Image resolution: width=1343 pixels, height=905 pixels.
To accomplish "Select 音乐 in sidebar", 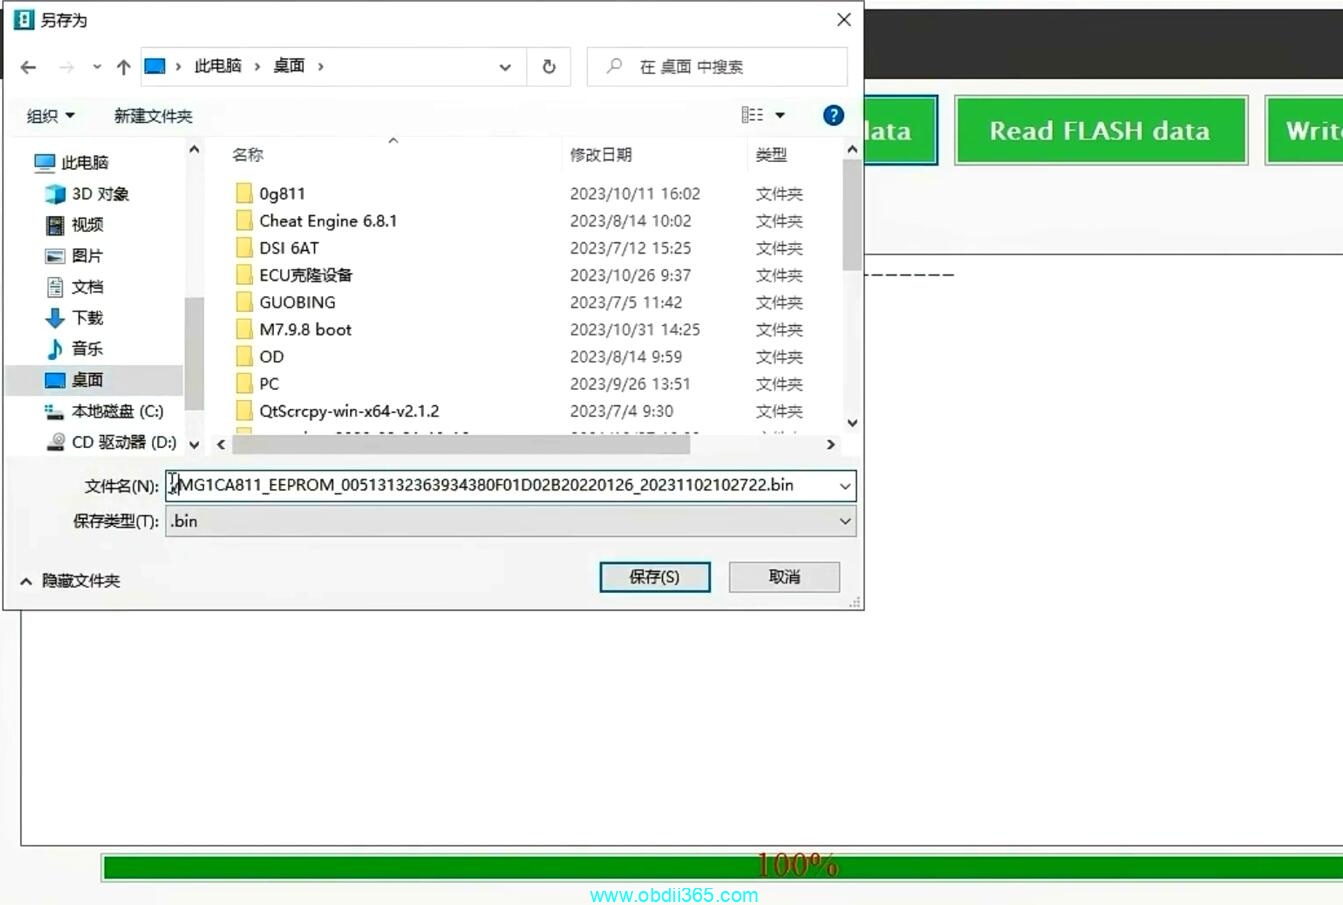I will 75,349.
